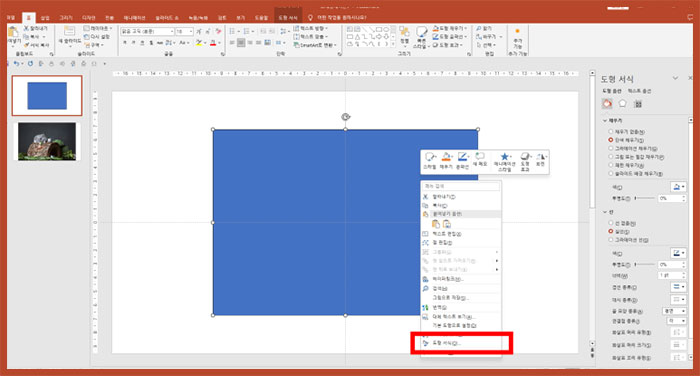Select the Gradient line radio button

611,240
